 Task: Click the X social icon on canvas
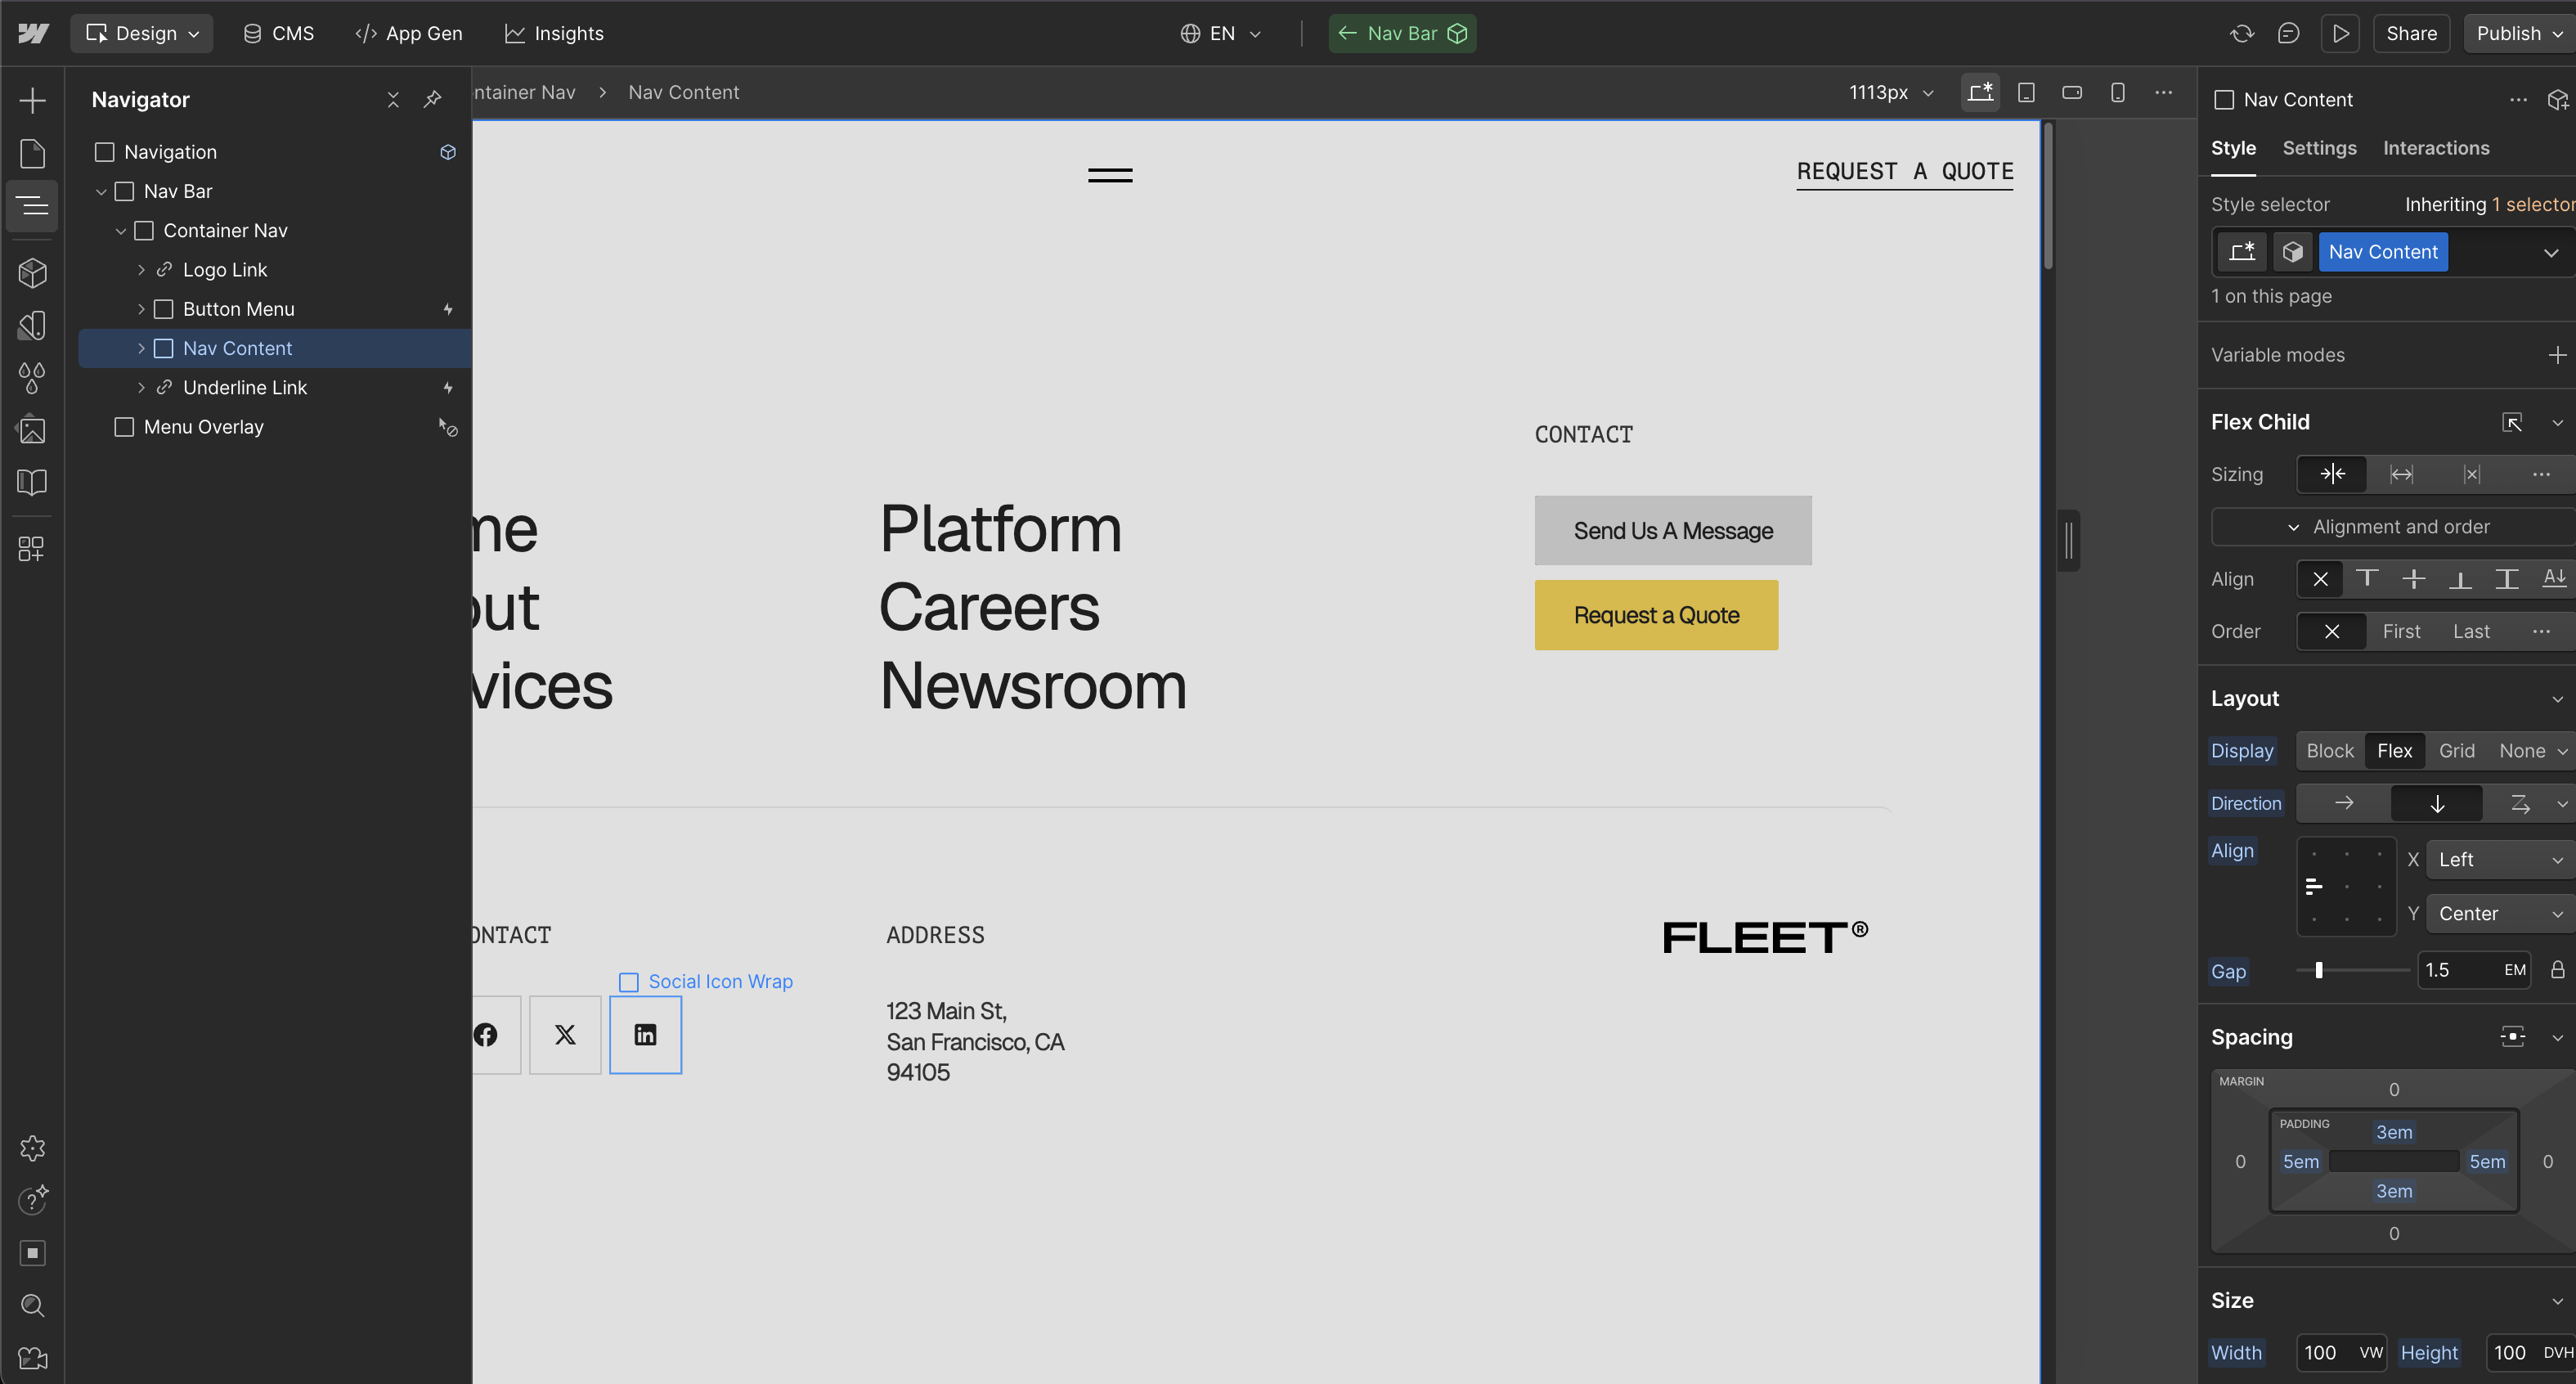(565, 1035)
